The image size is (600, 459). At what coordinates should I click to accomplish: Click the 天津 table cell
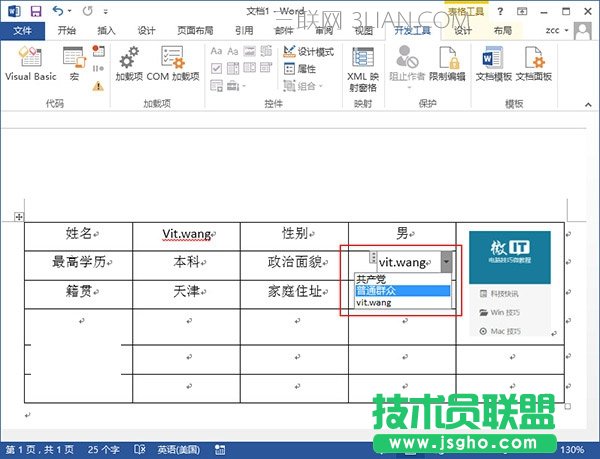(186, 295)
